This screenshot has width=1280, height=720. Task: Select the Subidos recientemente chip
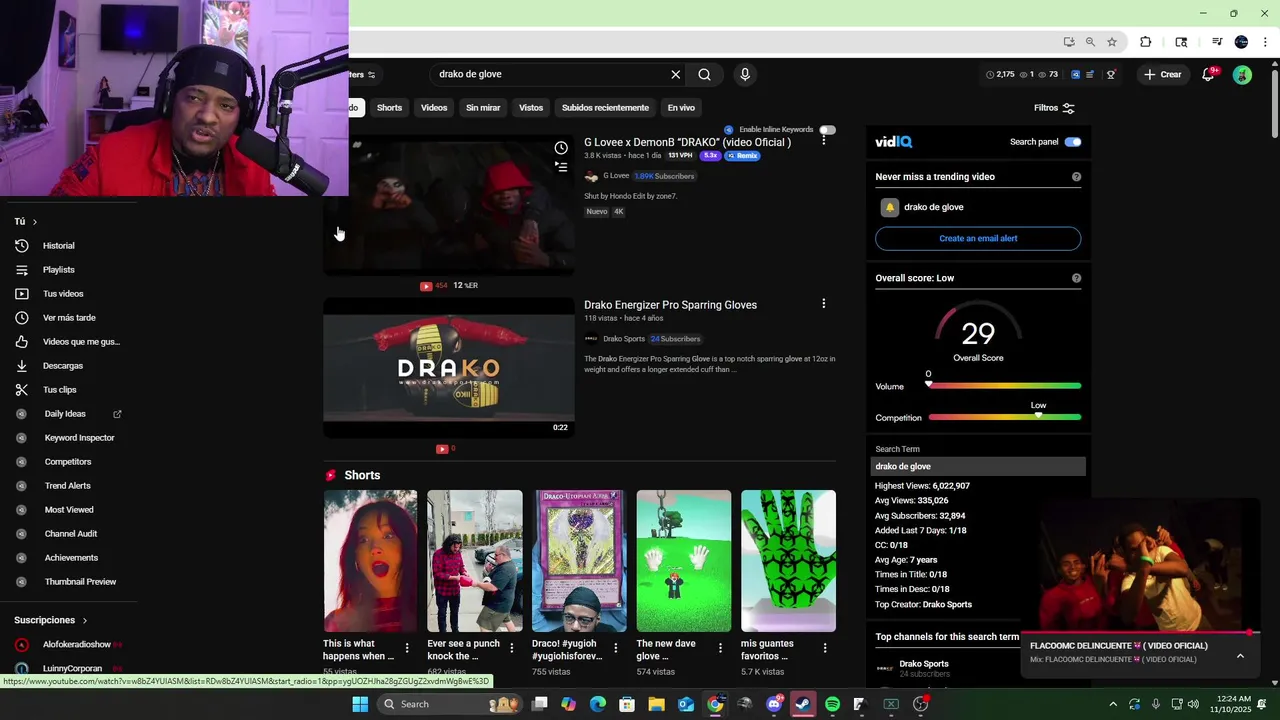(x=605, y=108)
